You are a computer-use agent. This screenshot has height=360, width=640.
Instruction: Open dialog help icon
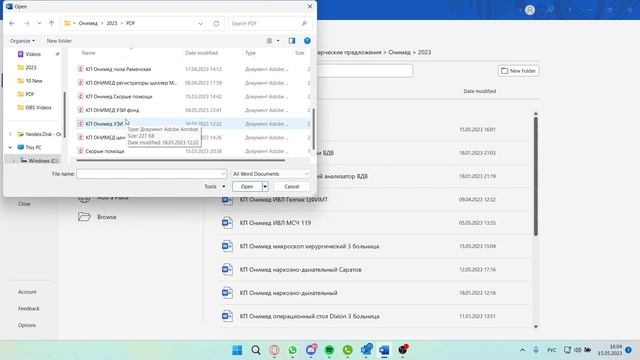point(307,41)
